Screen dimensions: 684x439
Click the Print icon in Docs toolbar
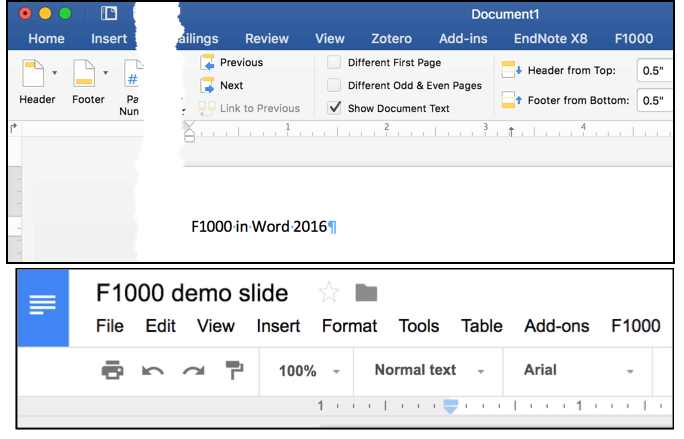113,370
